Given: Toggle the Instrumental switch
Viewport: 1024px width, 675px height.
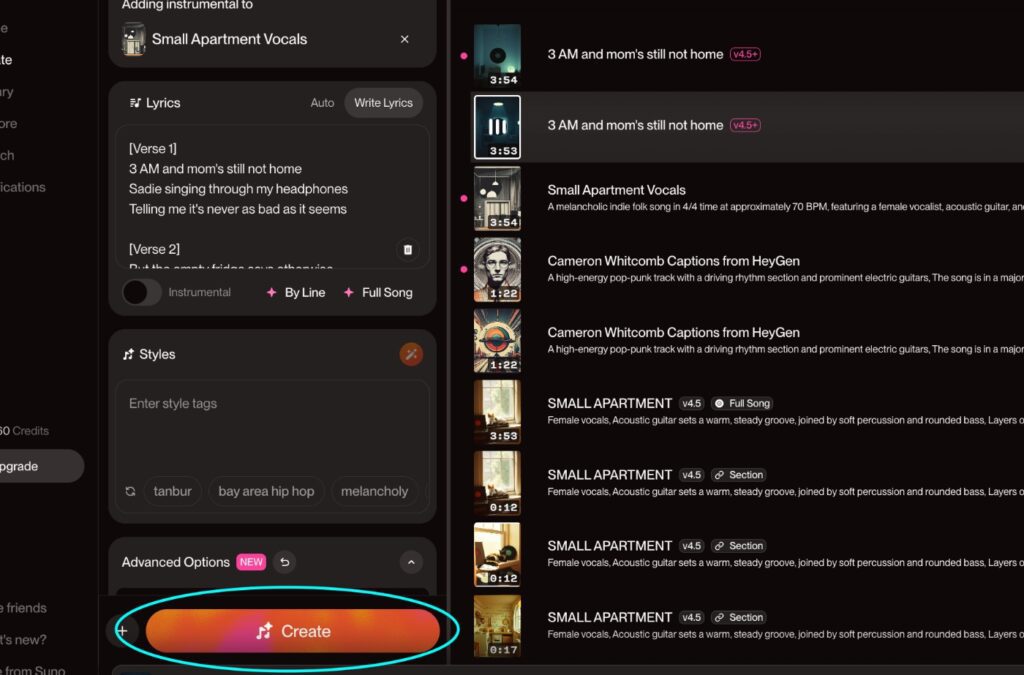Looking at the screenshot, I should coord(142,293).
